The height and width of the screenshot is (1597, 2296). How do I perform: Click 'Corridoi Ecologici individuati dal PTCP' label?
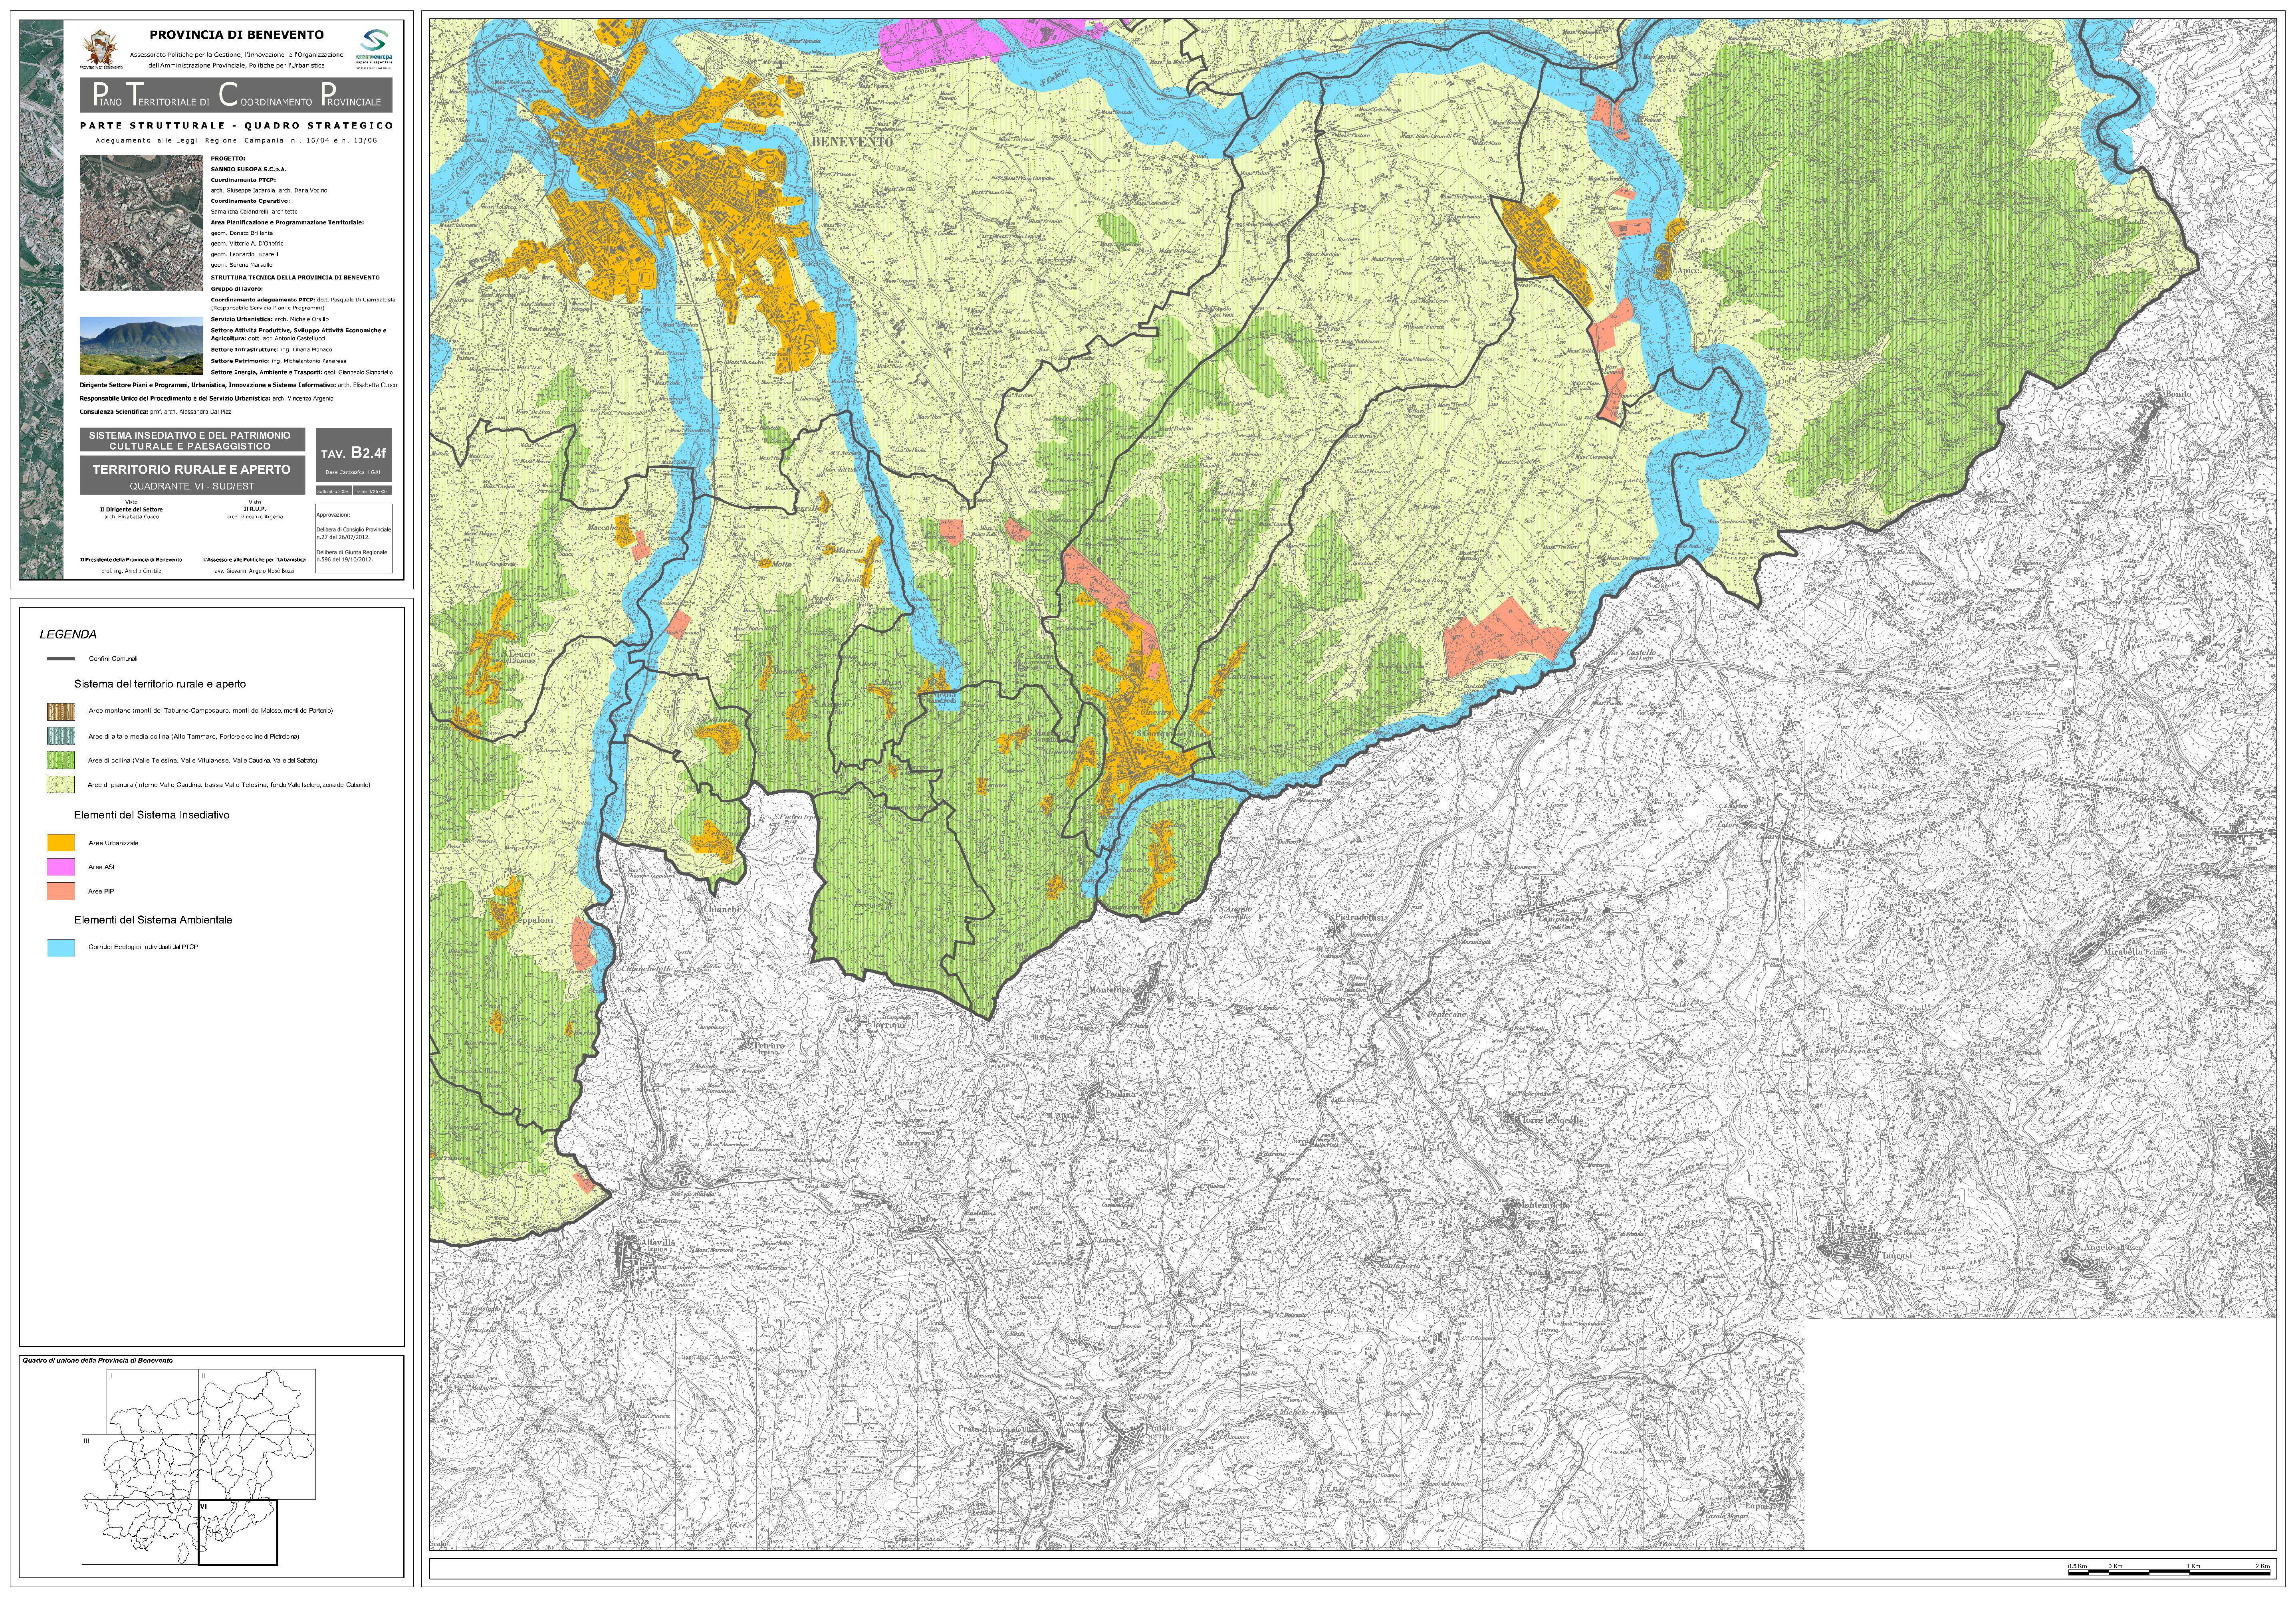click(x=143, y=947)
